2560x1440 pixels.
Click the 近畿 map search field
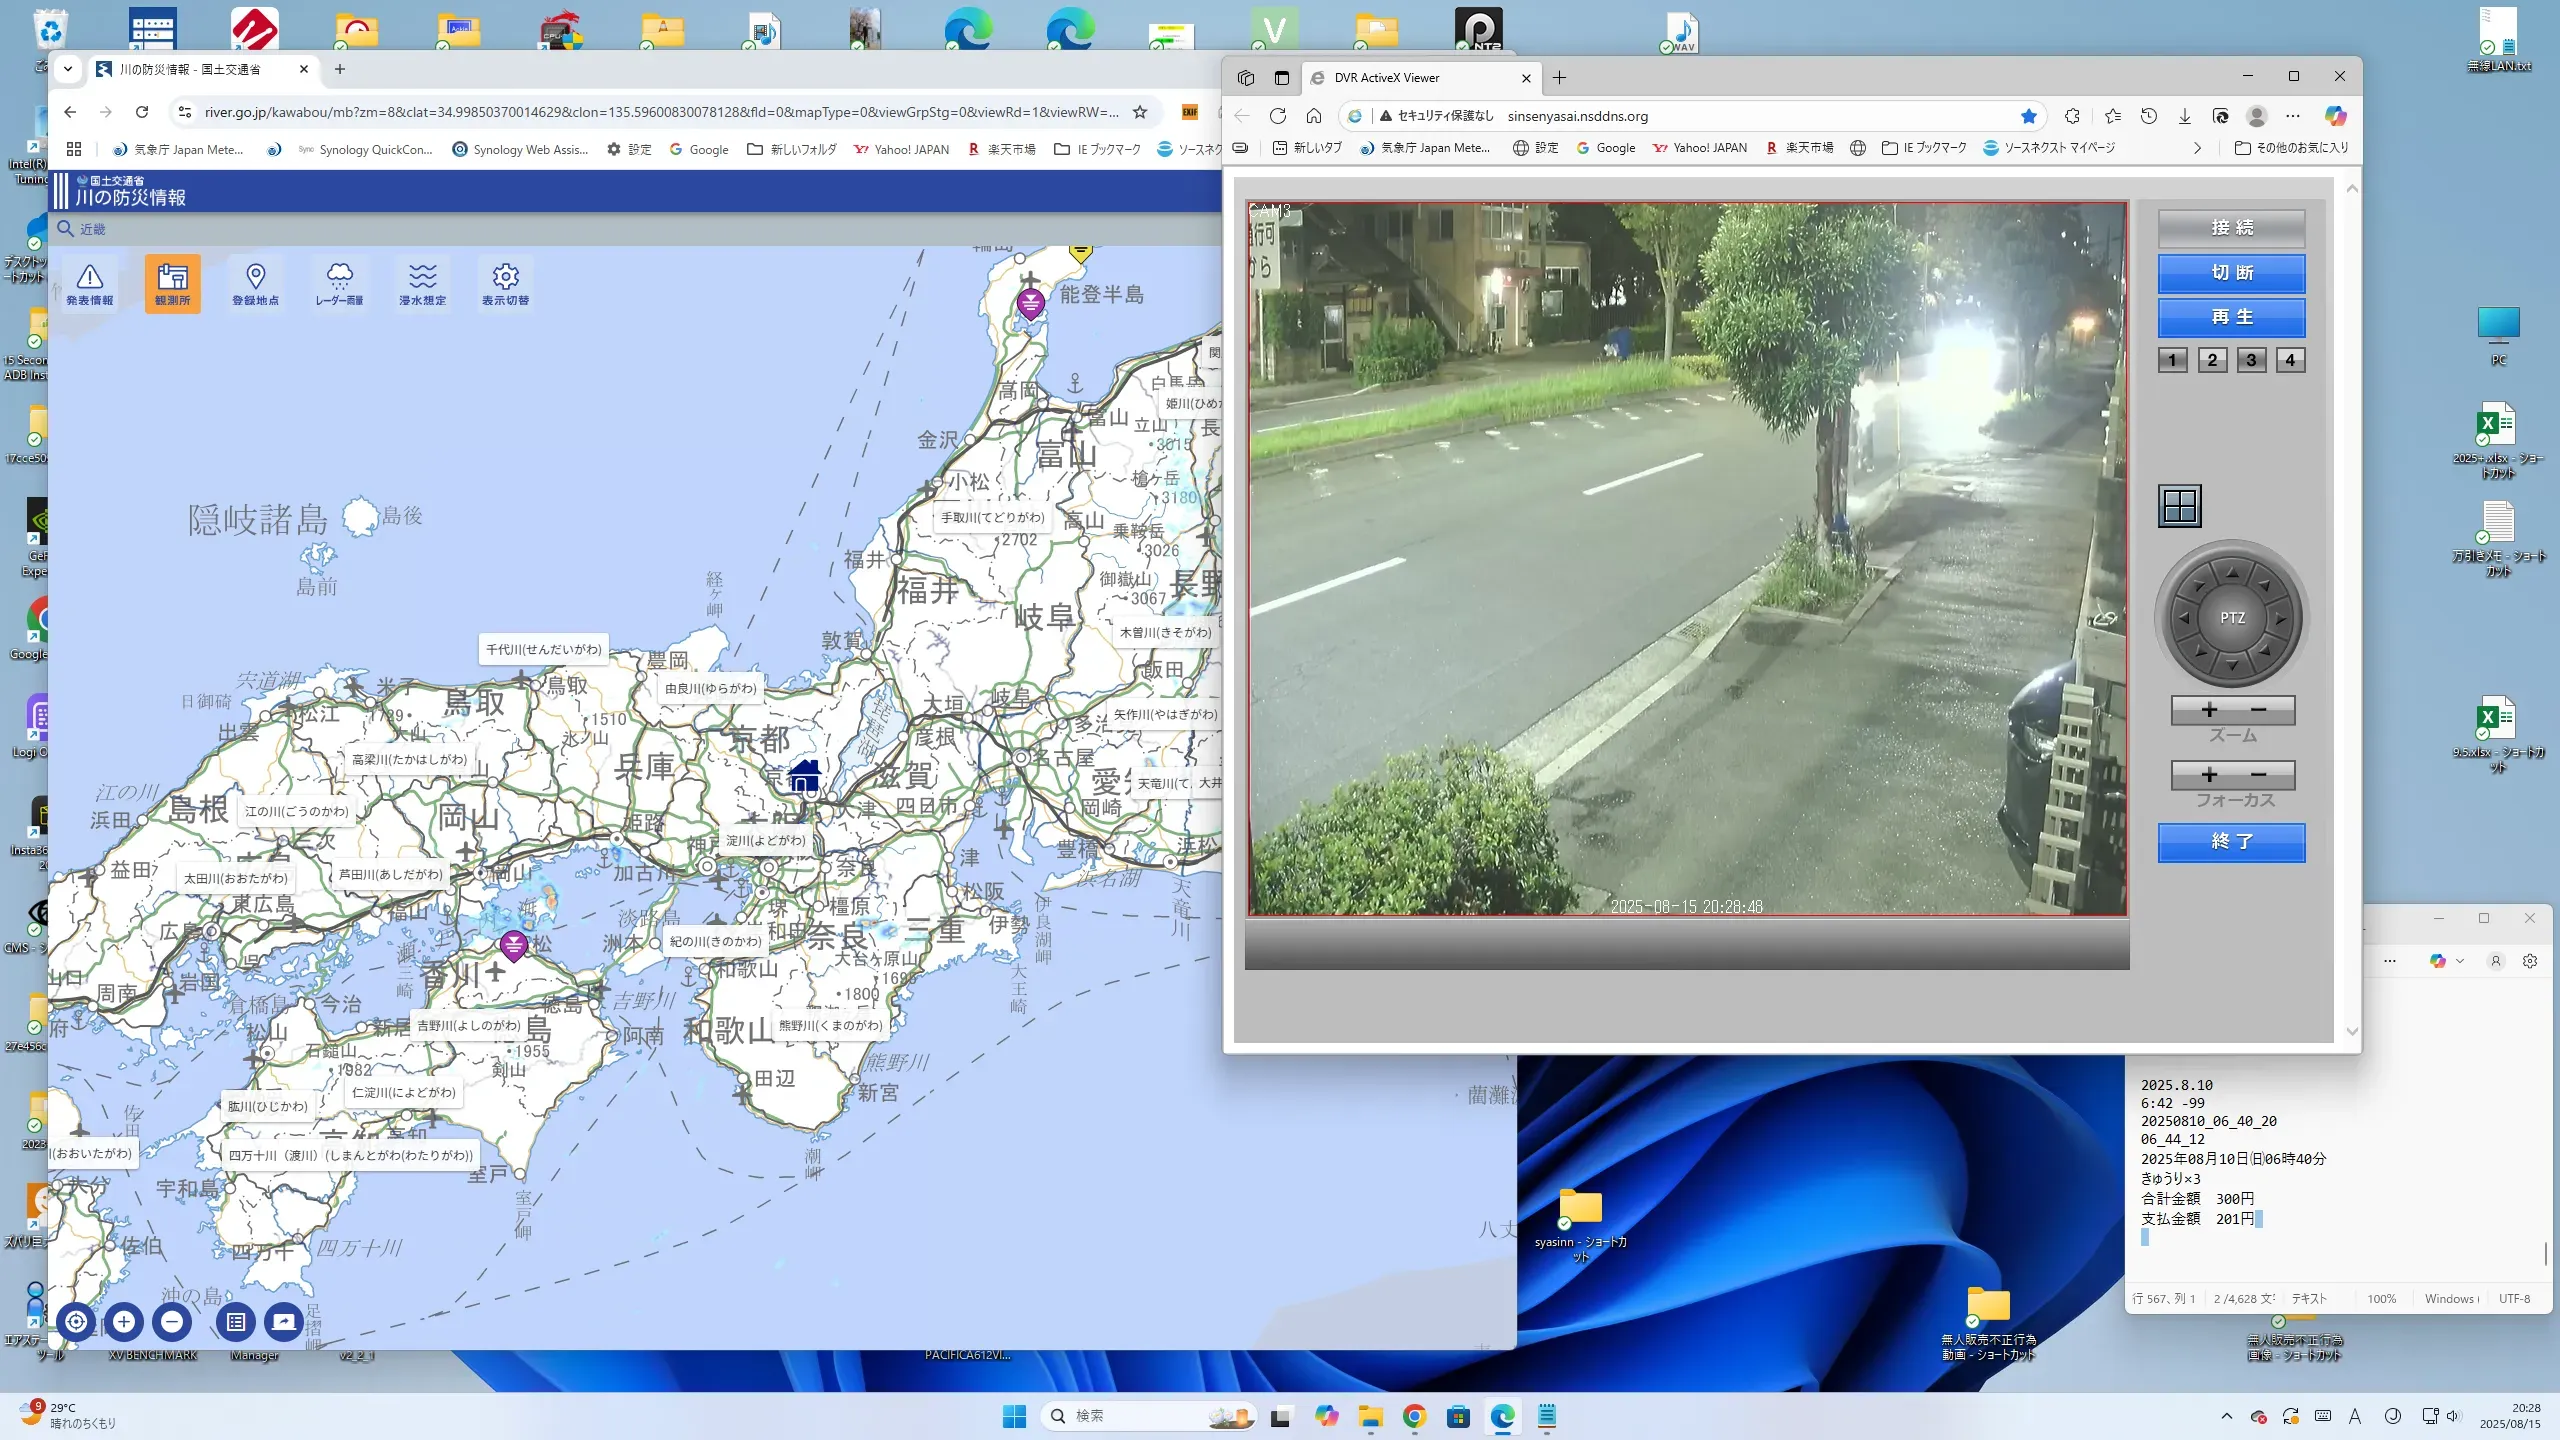[93, 229]
